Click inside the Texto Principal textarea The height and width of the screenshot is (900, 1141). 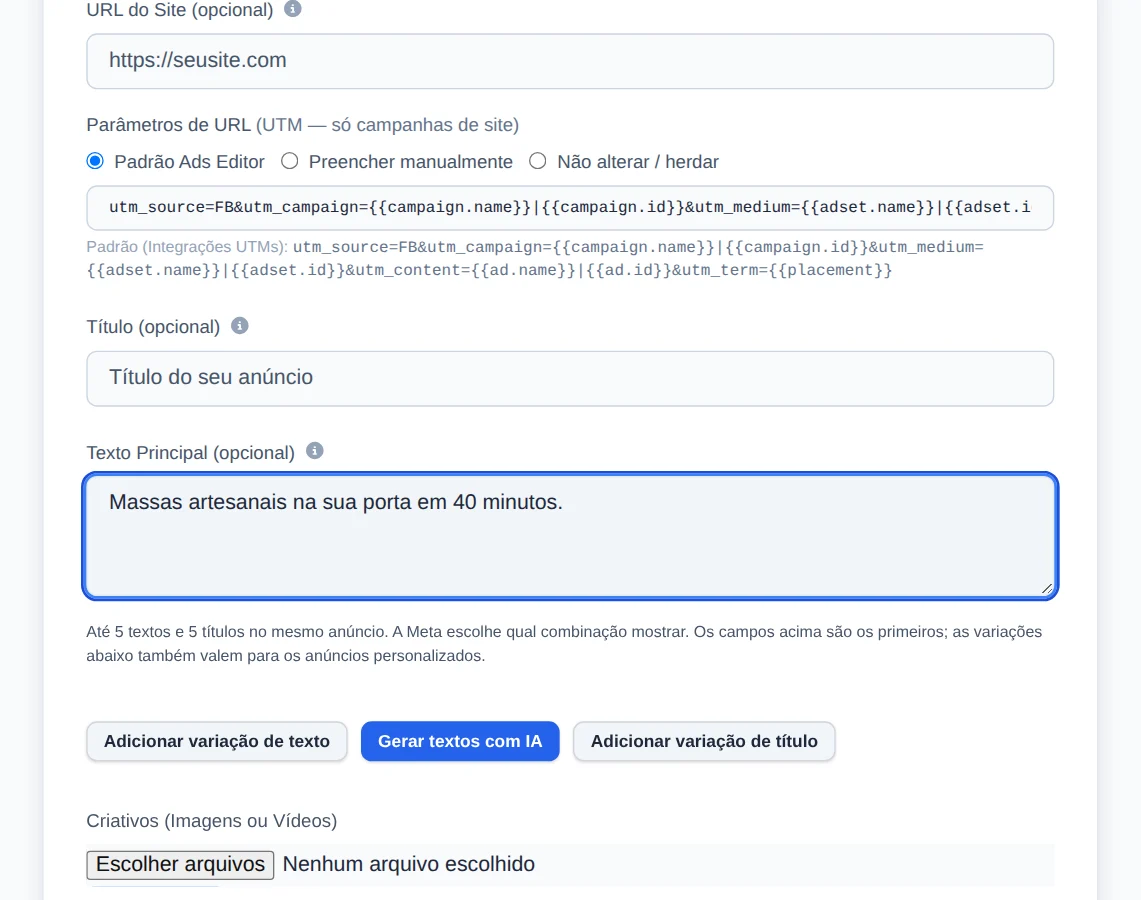pos(570,535)
